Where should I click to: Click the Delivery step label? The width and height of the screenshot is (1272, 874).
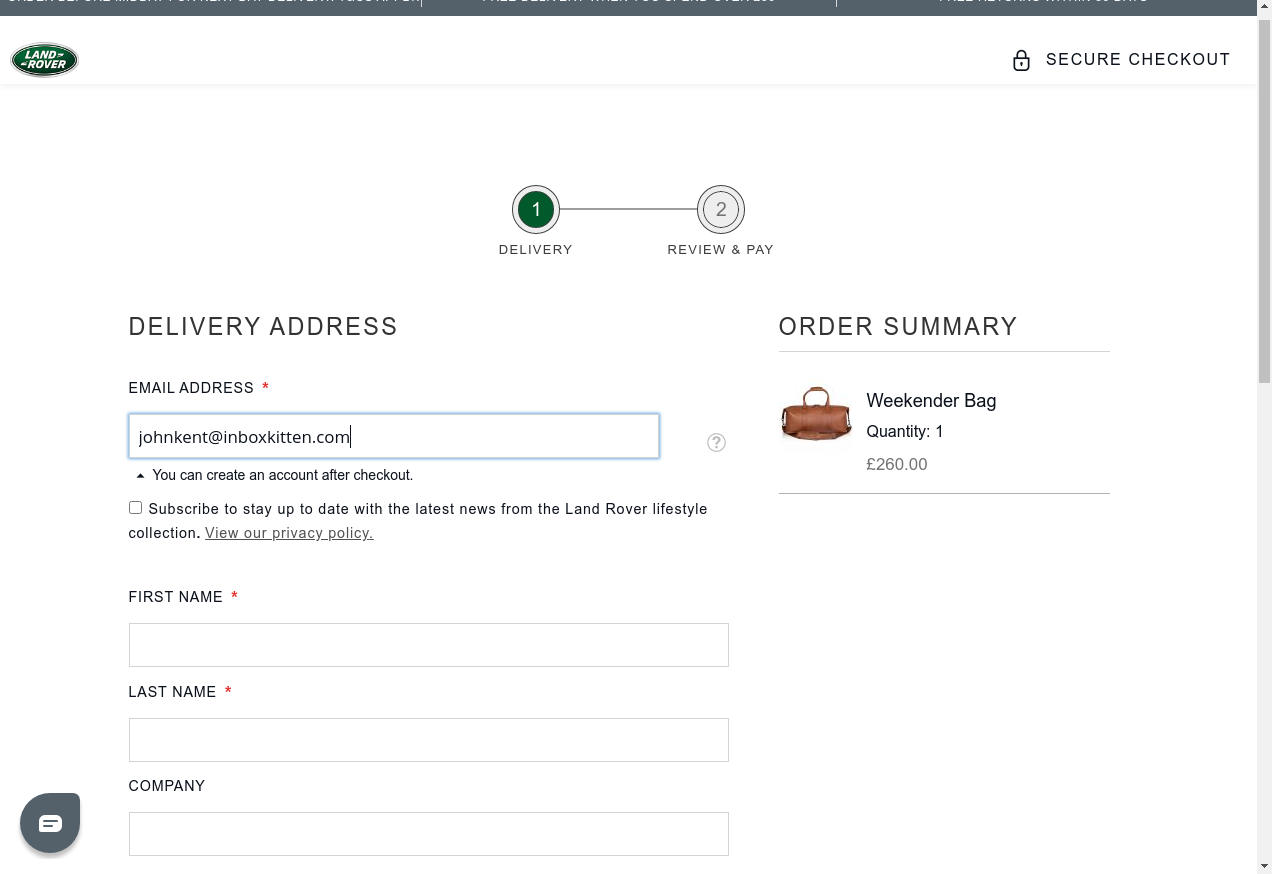pyautogui.click(x=535, y=250)
